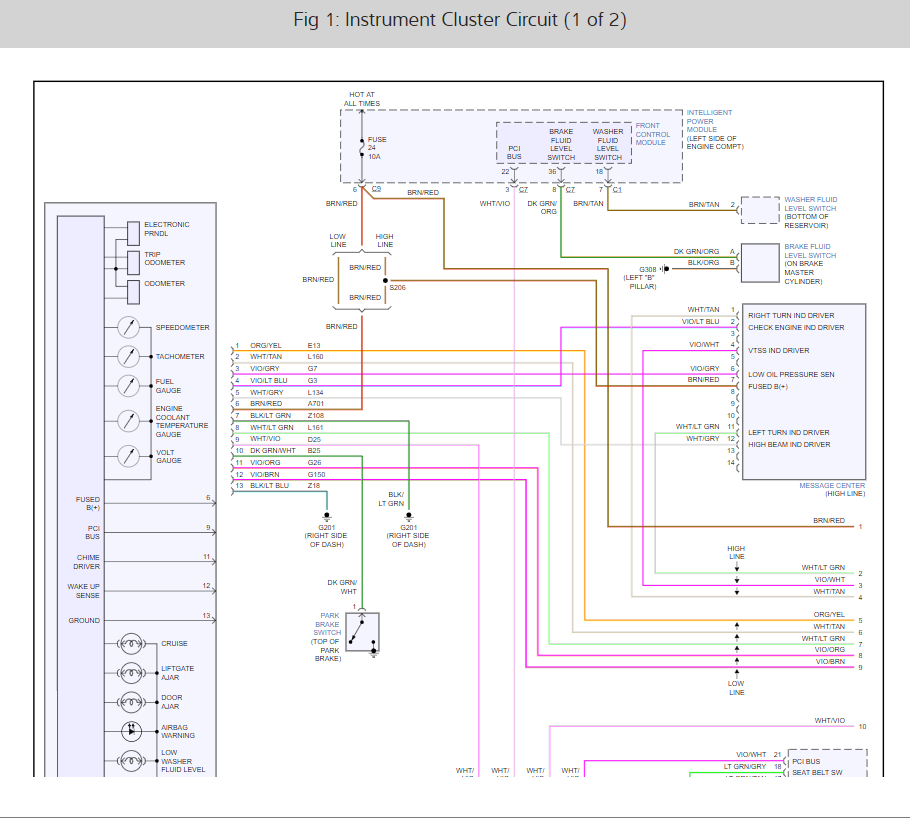The height and width of the screenshot is (818, 910).
Task: Select circuit code Z108
Action: pyautogui.click(x=316, y=416)
